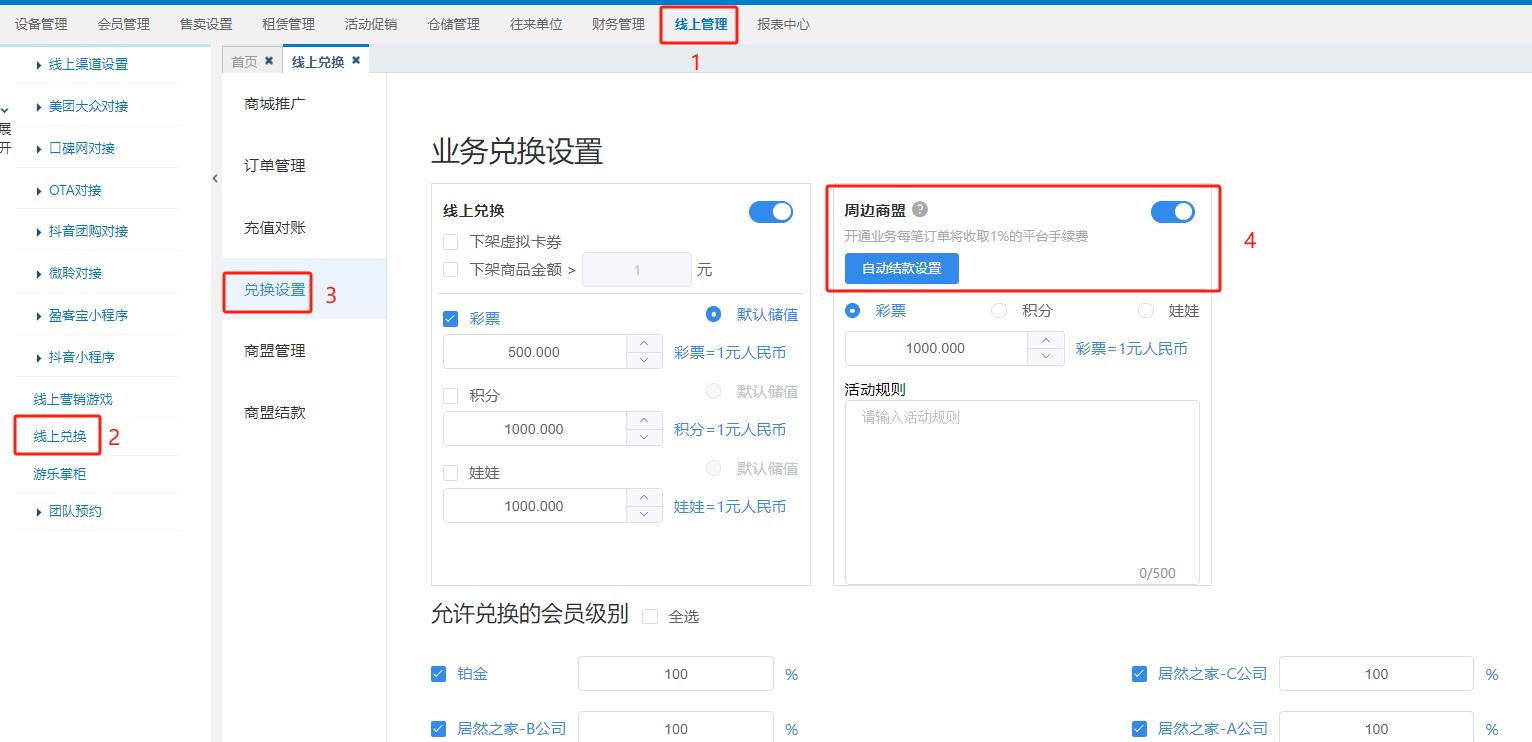
Task: Open the 会员管理 top menu
Action: (x=124, y=24)
